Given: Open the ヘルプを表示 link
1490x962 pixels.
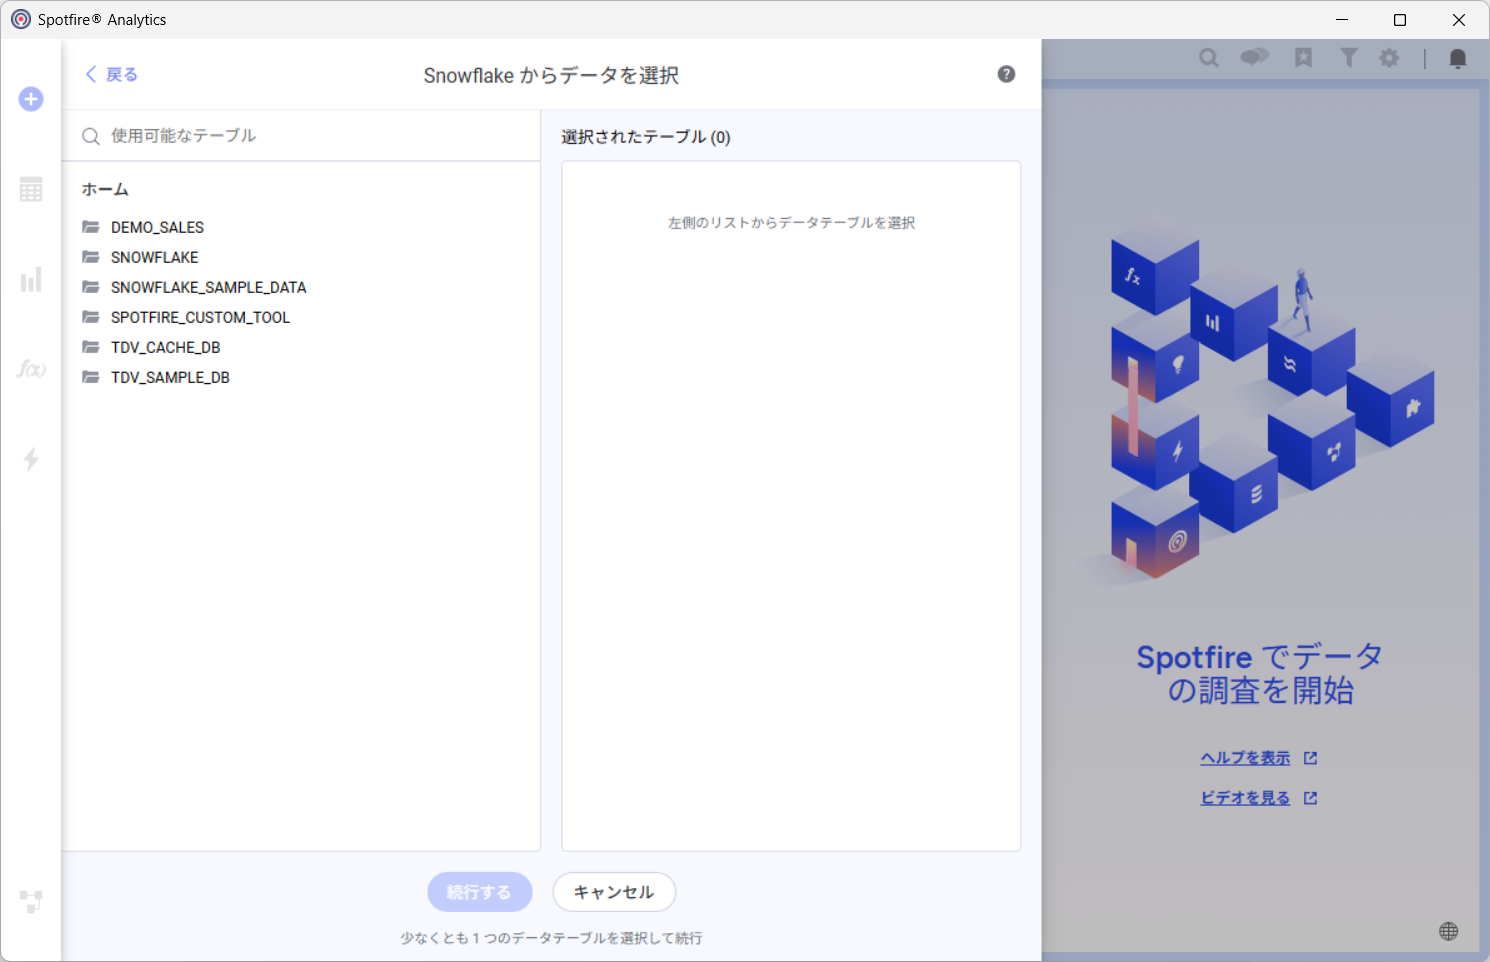Looking at the screenshot, I should [x=1245, y=758].
